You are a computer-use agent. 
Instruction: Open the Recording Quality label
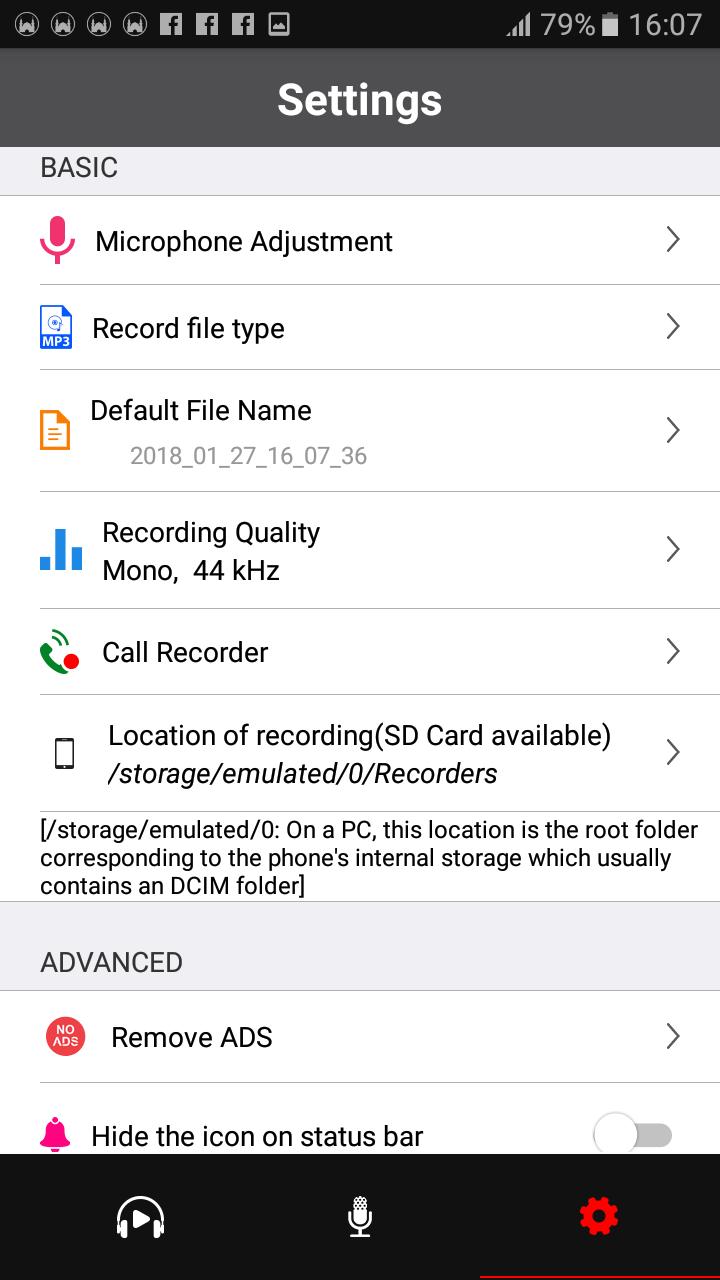coord(211,533)
